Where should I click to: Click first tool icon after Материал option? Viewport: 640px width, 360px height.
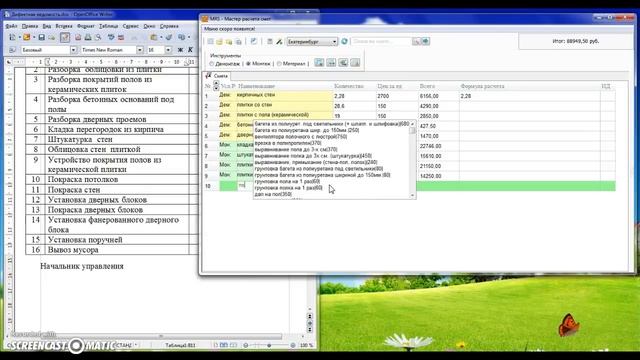[x=319, y=63]
